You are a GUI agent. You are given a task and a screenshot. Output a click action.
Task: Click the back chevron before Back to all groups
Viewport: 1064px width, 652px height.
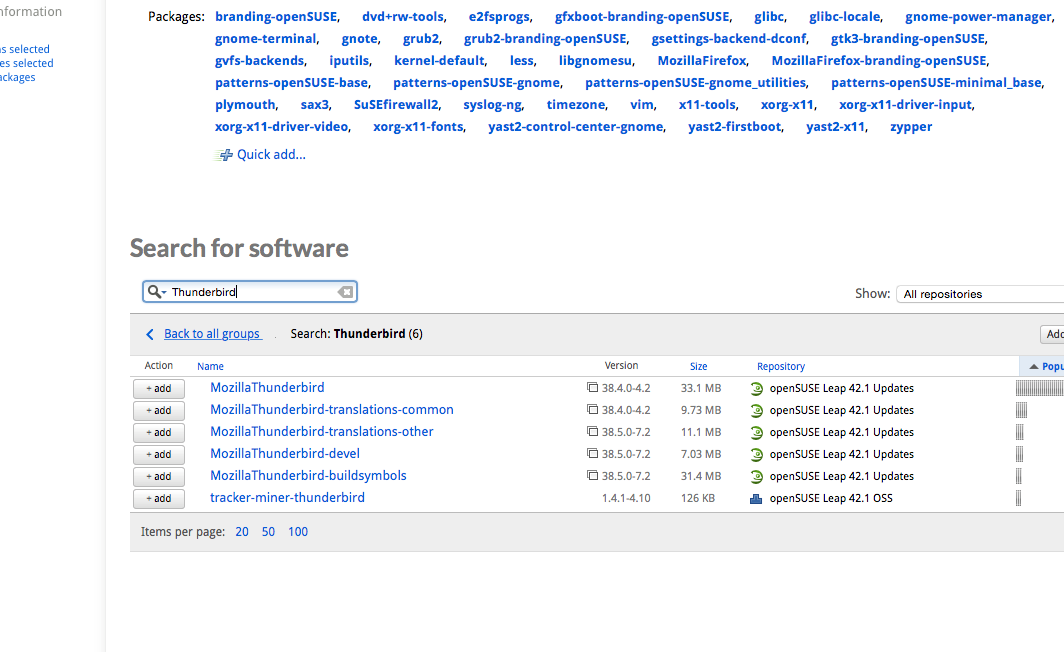point(150,334)
